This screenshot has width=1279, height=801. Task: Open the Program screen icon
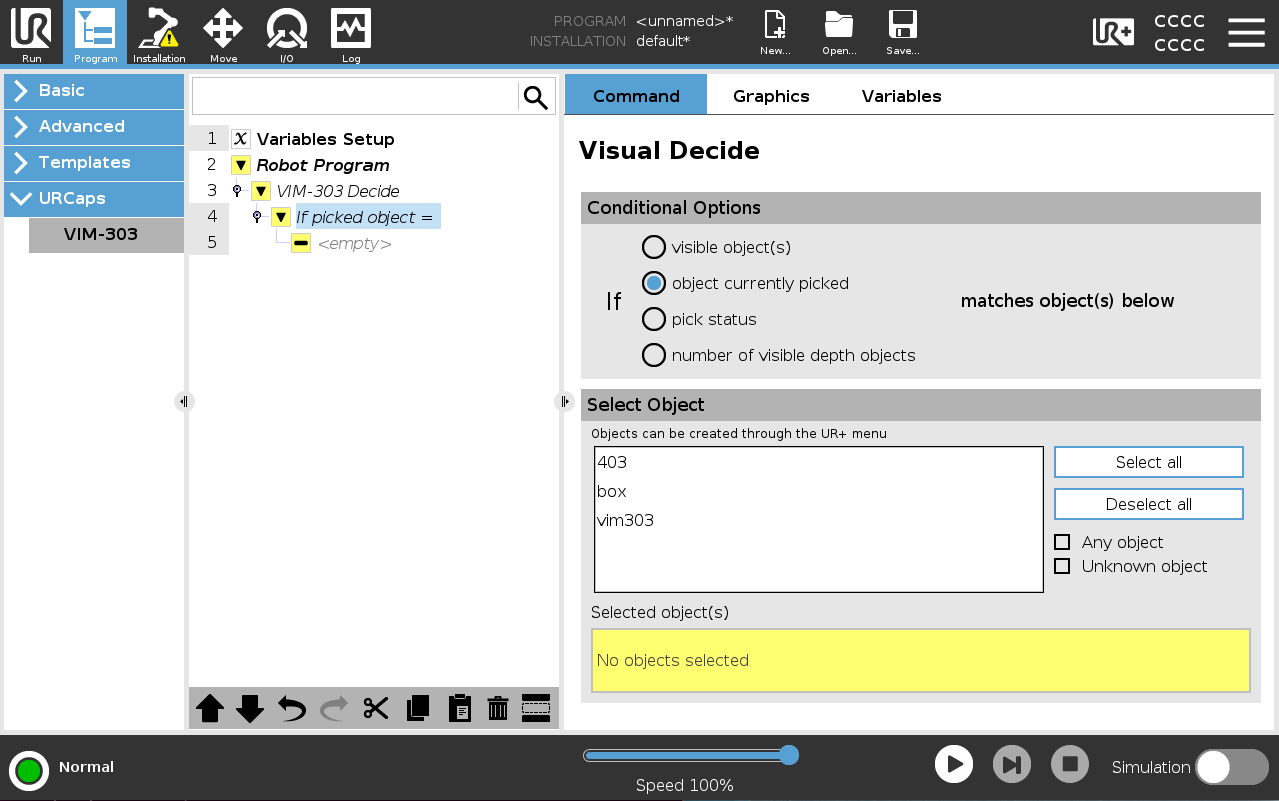coord(95,32)
